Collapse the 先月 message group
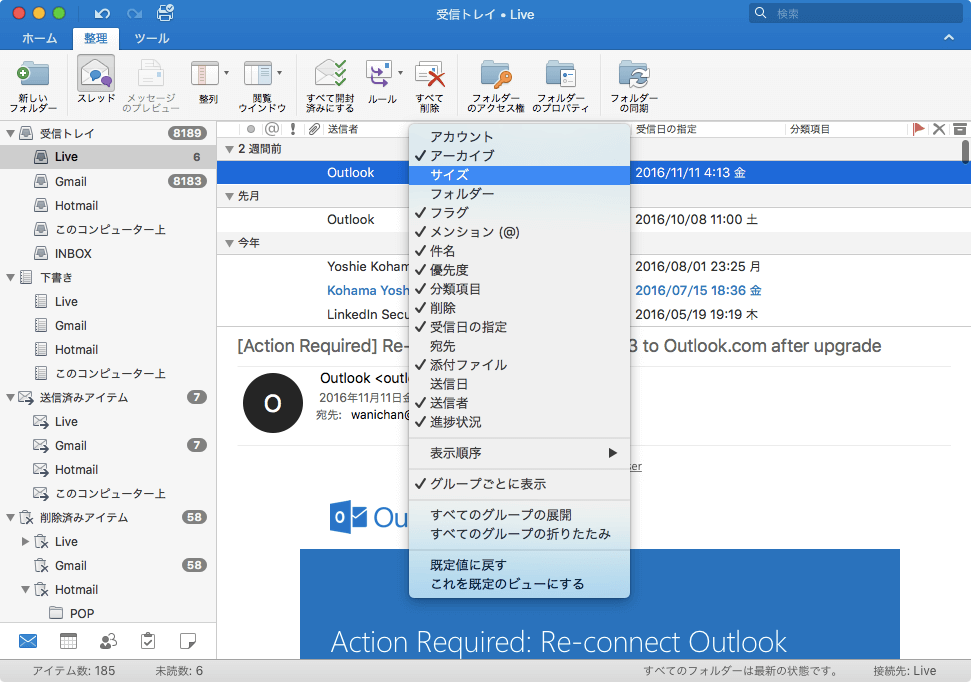 229,196
